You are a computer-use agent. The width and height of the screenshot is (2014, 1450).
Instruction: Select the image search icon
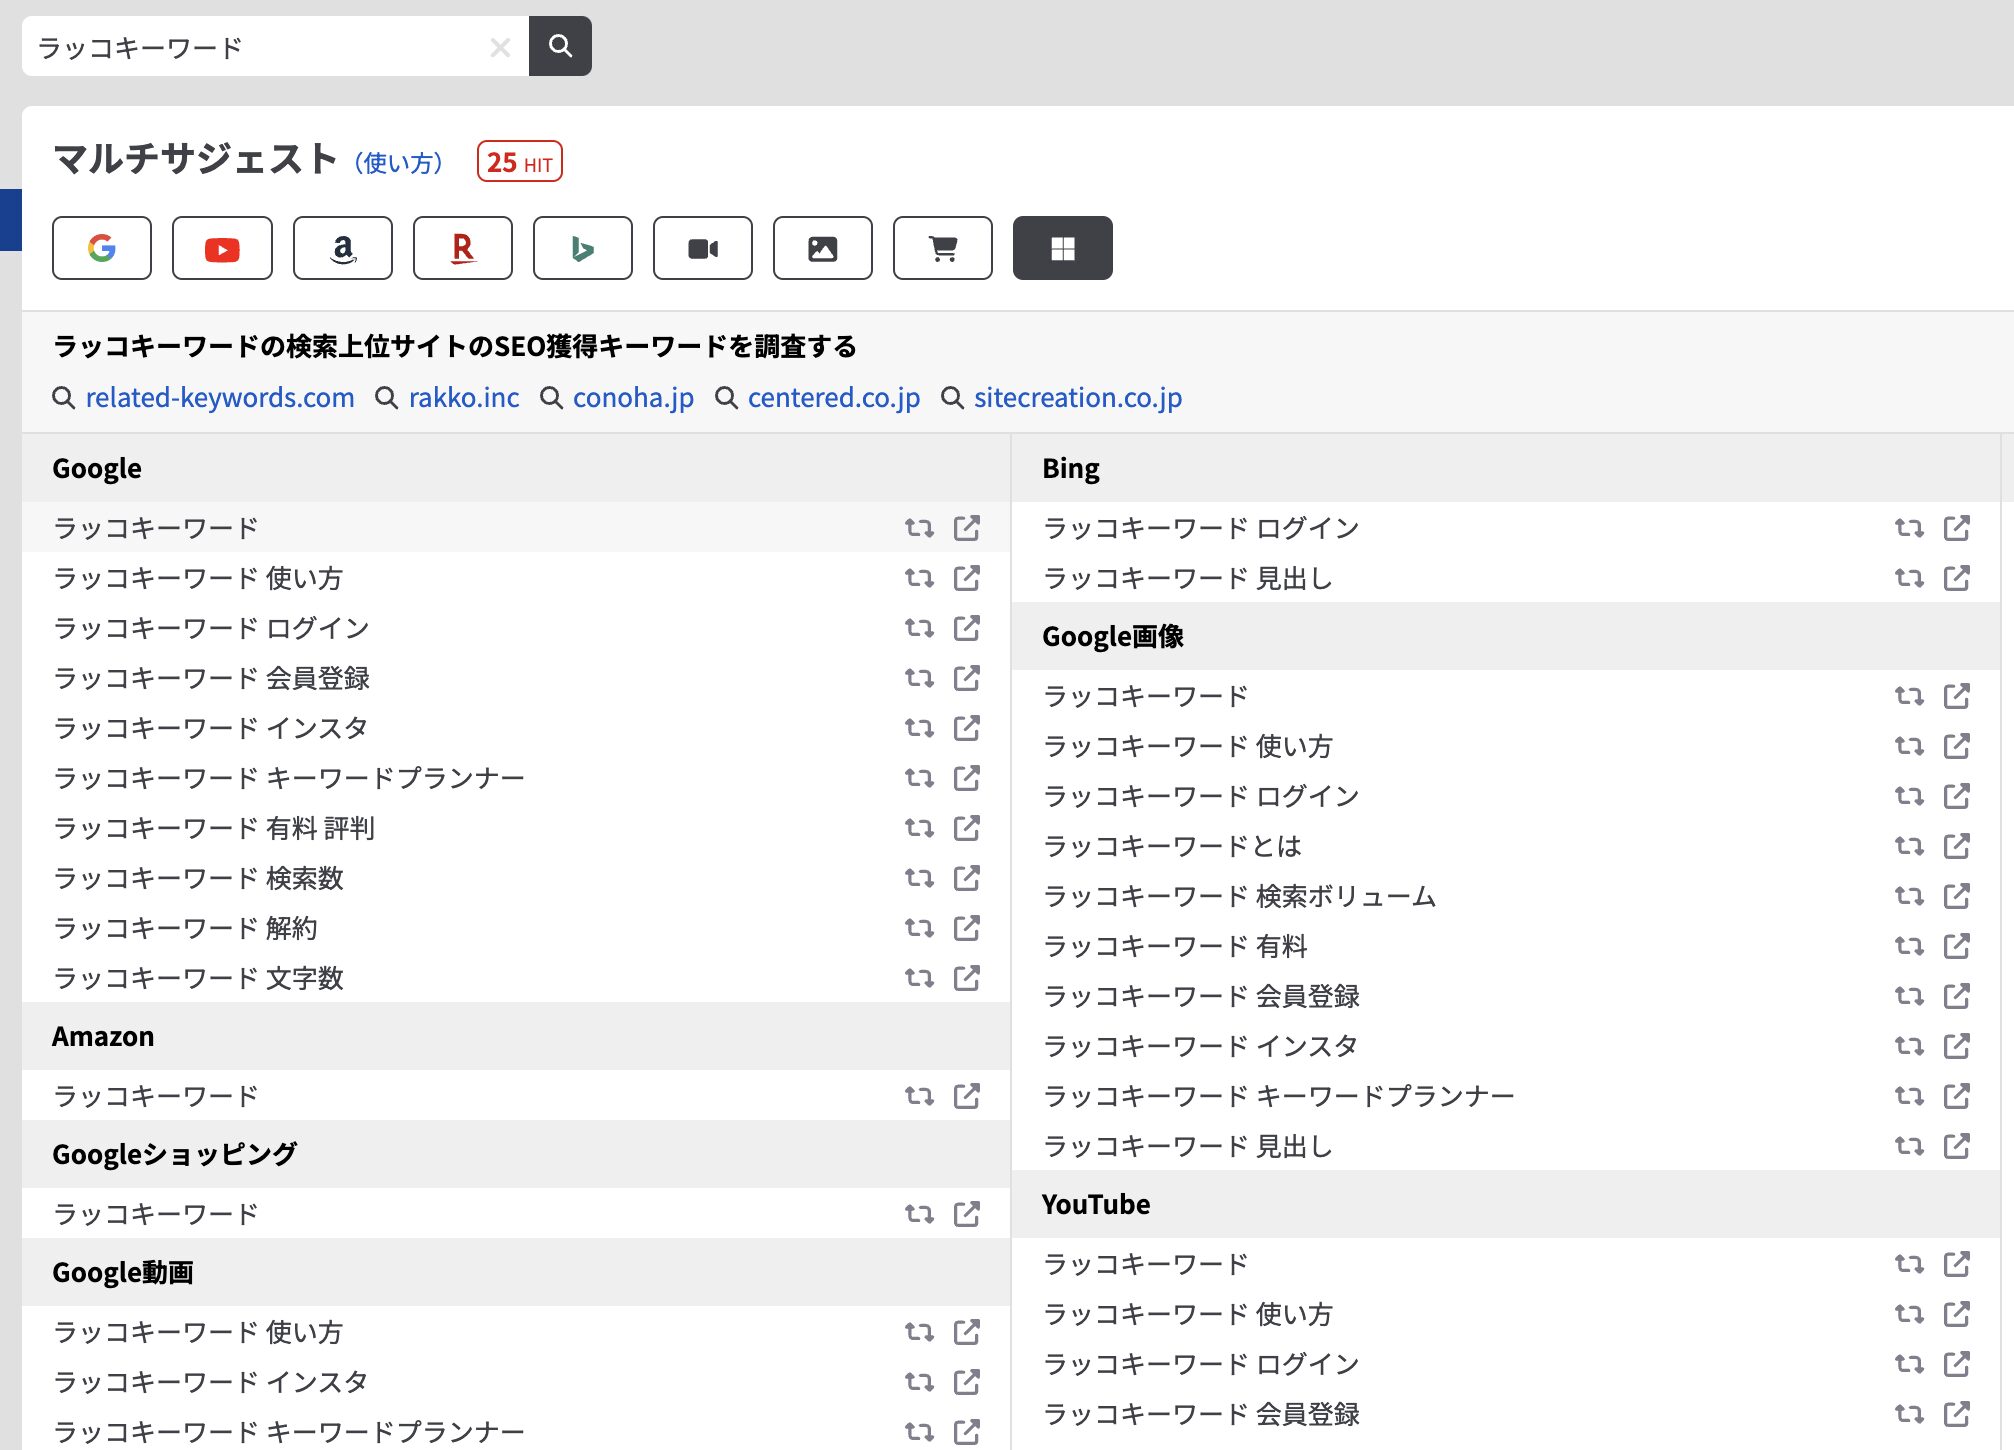point(822,247)
